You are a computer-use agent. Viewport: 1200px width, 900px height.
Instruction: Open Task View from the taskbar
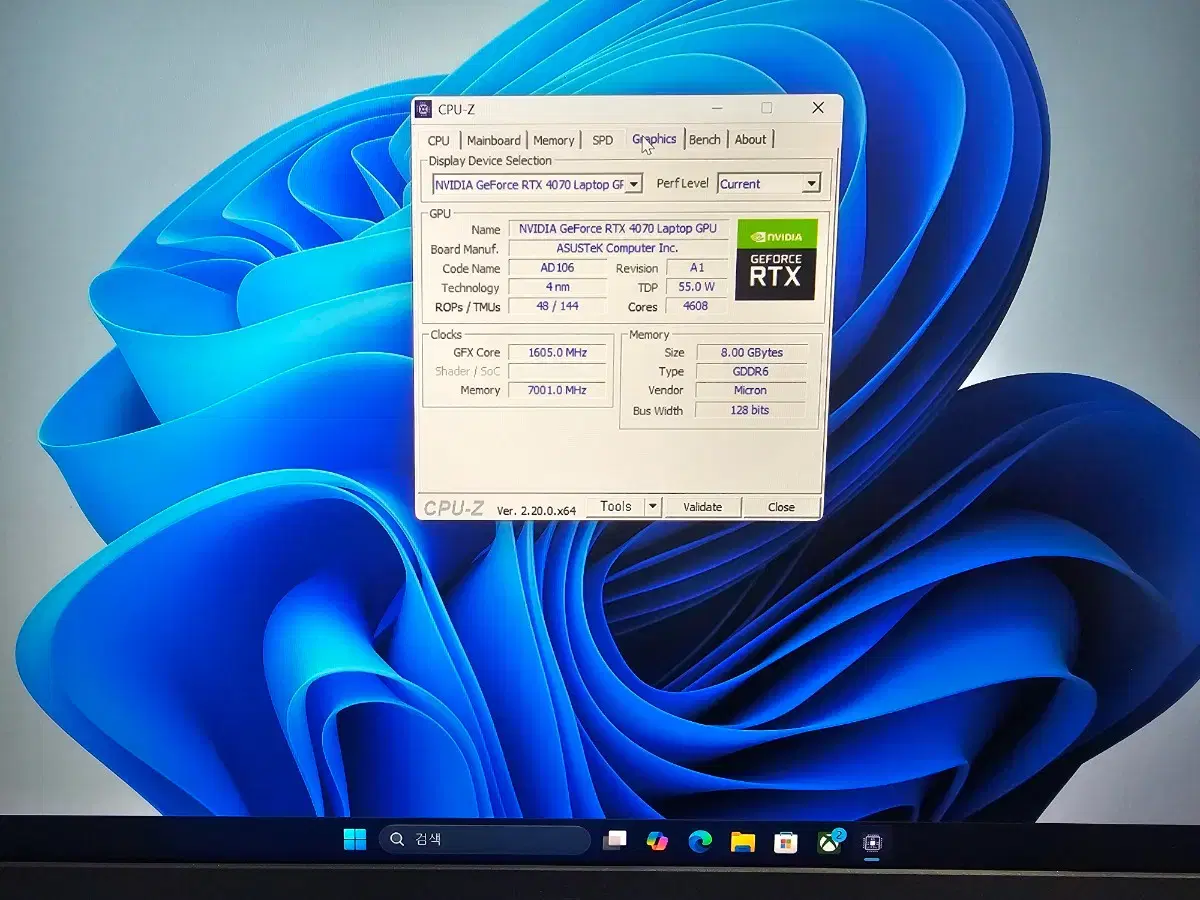click(x=614, y=841)
